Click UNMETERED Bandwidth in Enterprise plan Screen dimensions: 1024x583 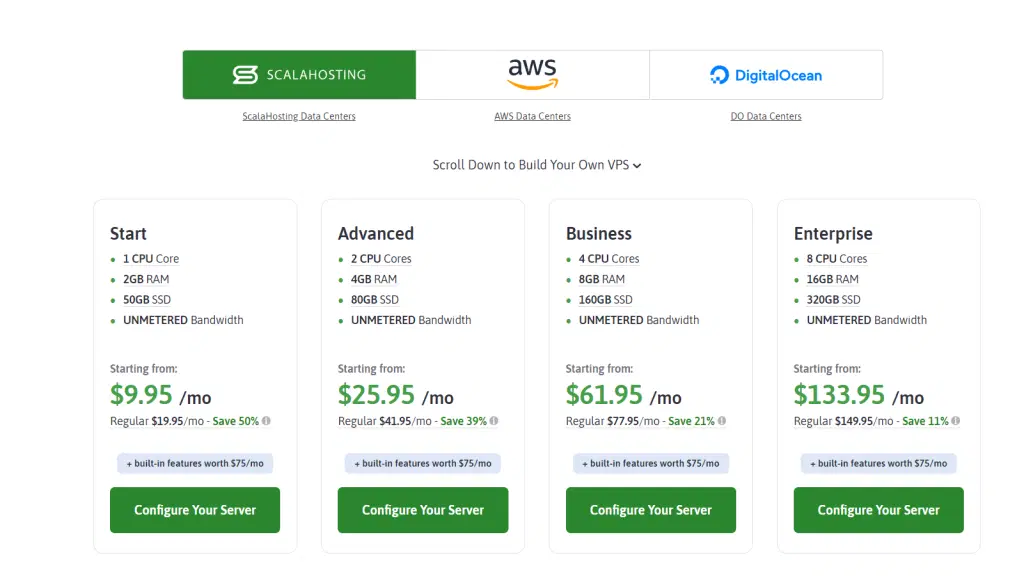pyautogui.click(x=867, y=320)
